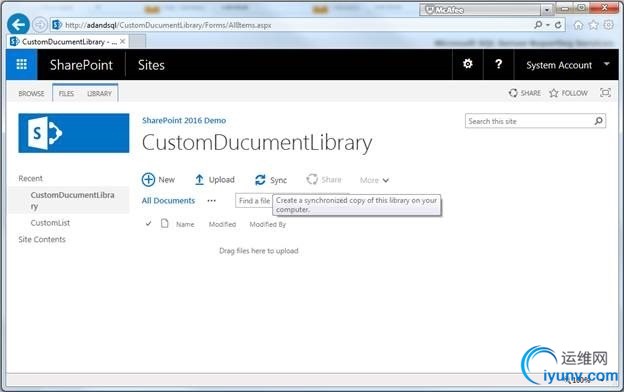This screenshot has width=624, height=392.
Task: Open the Sites link in the top bar
Action: [x=151, y=65]
